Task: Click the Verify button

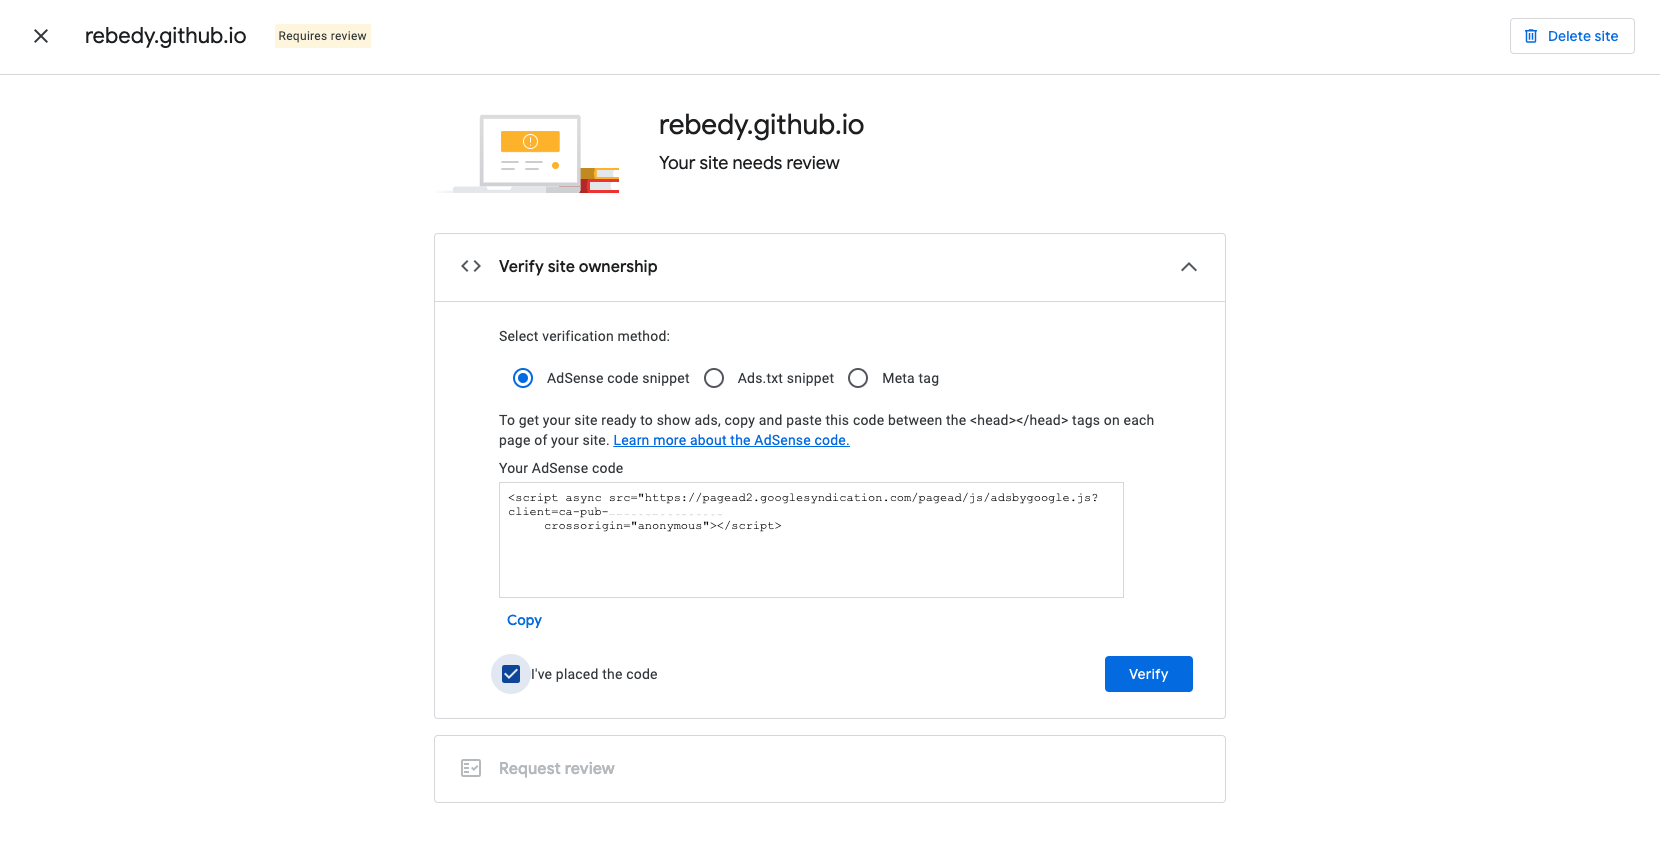Action: coord(1149,674)
